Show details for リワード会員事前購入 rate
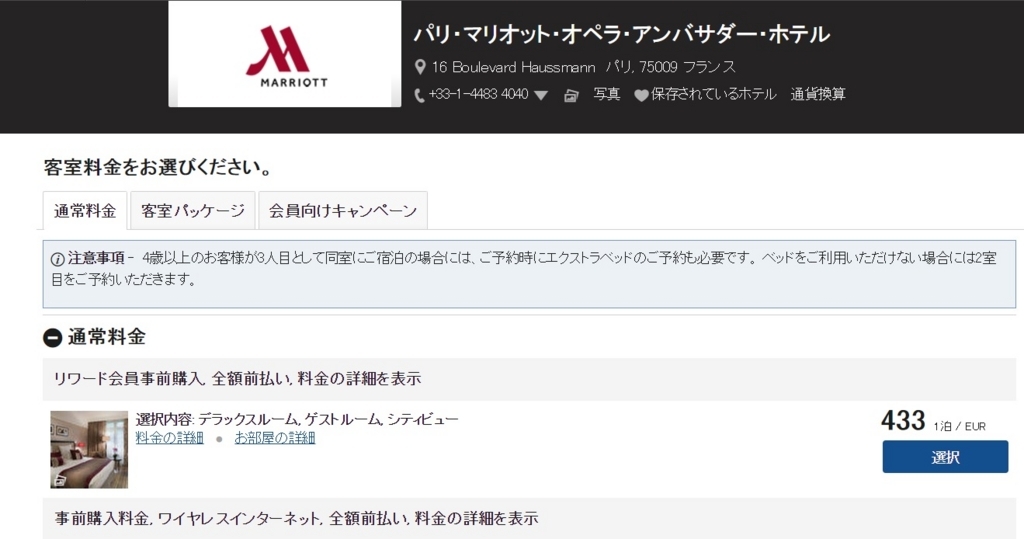This screenshot has width=1024, height=539. click(237, 378)
